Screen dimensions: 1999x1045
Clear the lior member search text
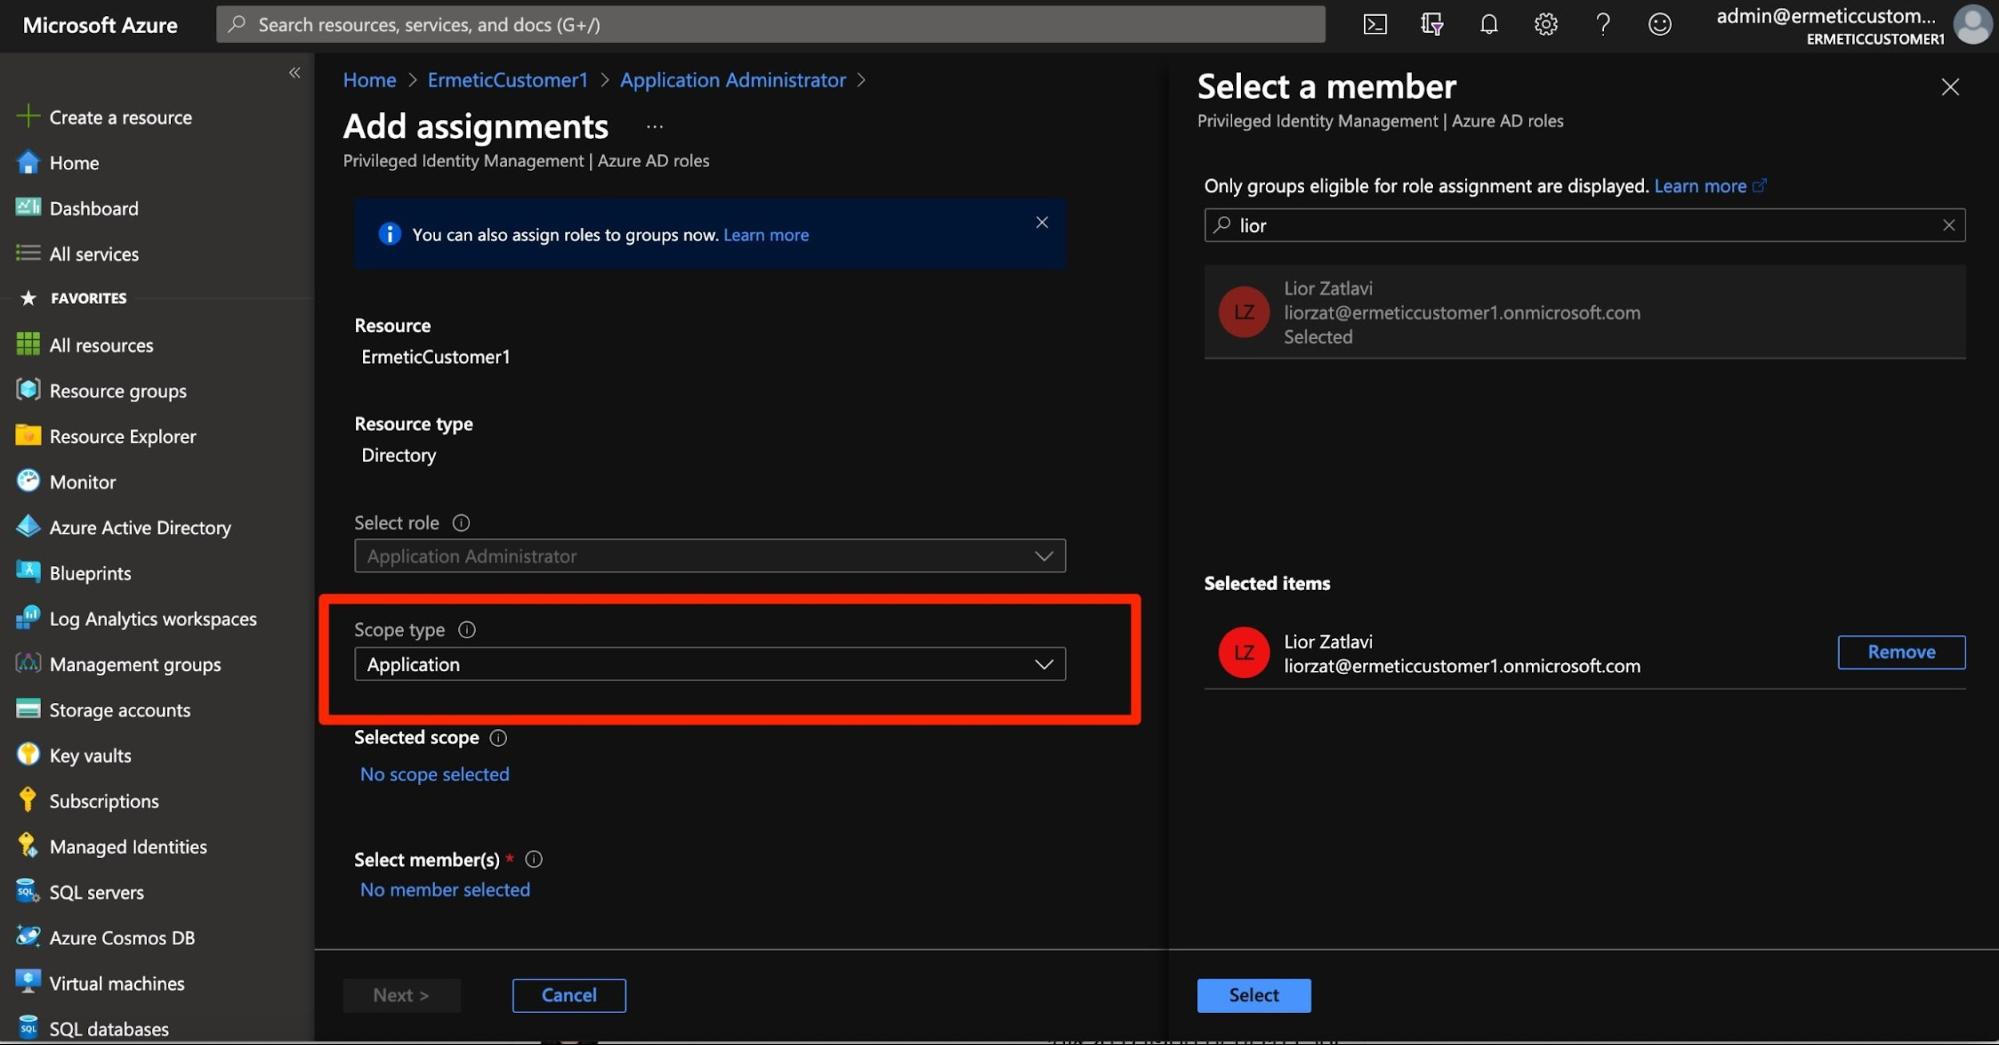1948,225
